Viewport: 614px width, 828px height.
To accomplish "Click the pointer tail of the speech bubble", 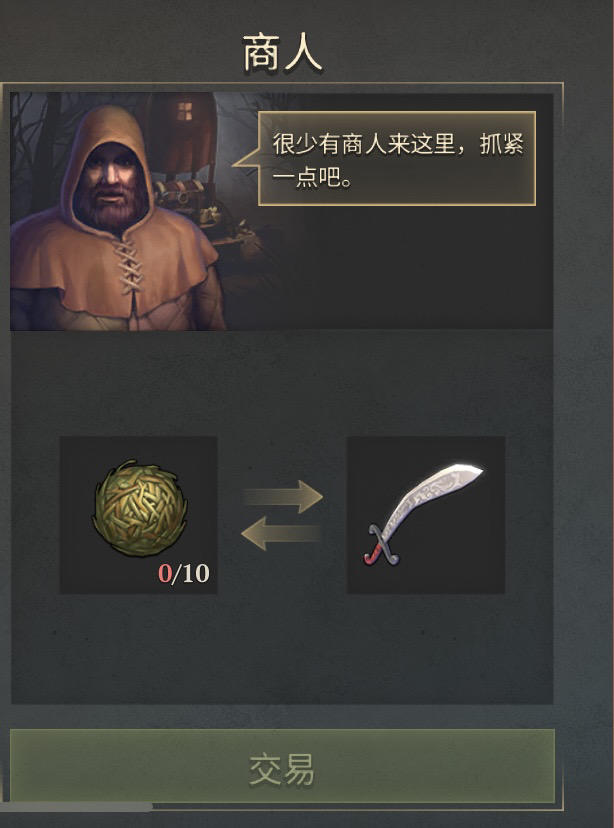I will (x=245, y=158).
